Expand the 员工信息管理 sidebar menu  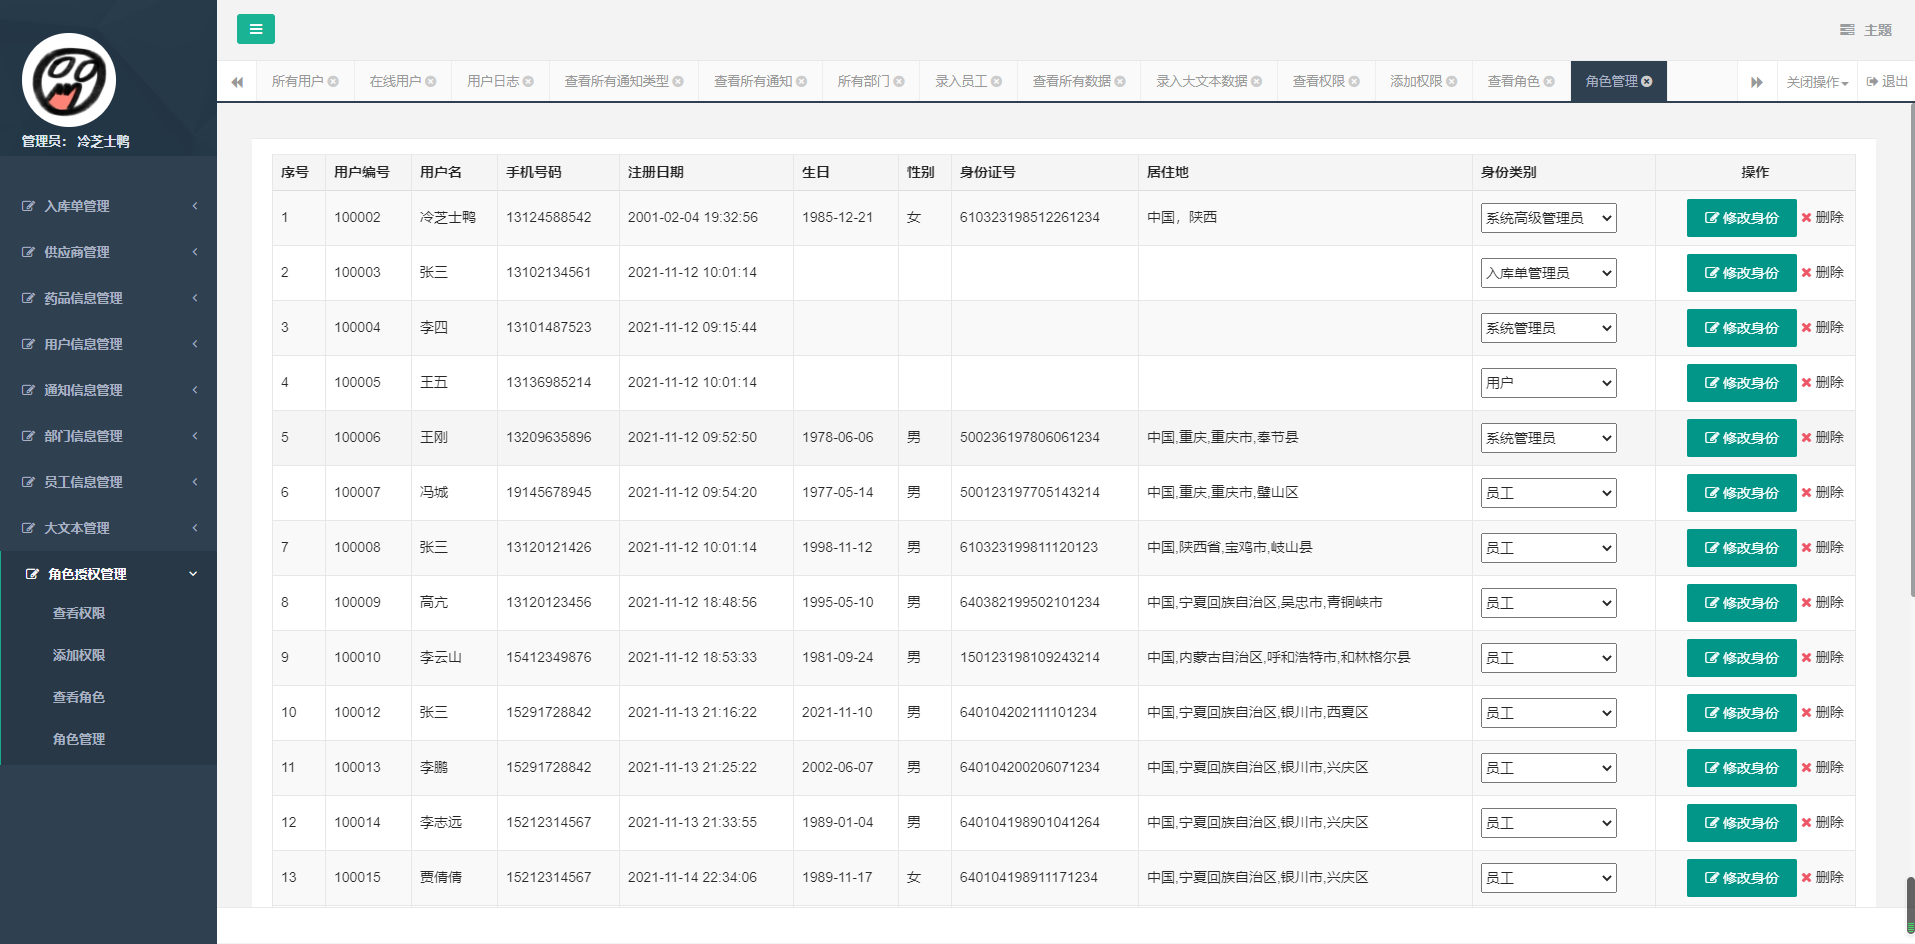coord(108,482)
